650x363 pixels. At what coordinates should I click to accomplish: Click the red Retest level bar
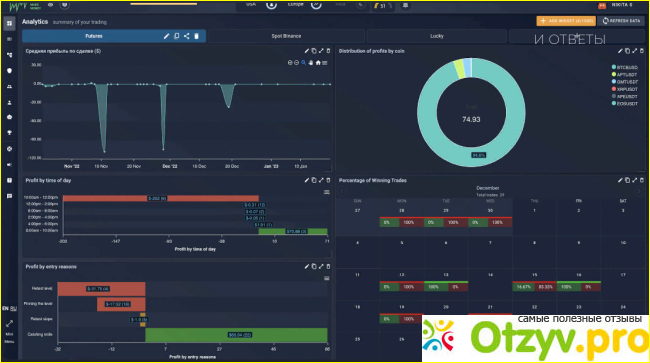point(102,289)
